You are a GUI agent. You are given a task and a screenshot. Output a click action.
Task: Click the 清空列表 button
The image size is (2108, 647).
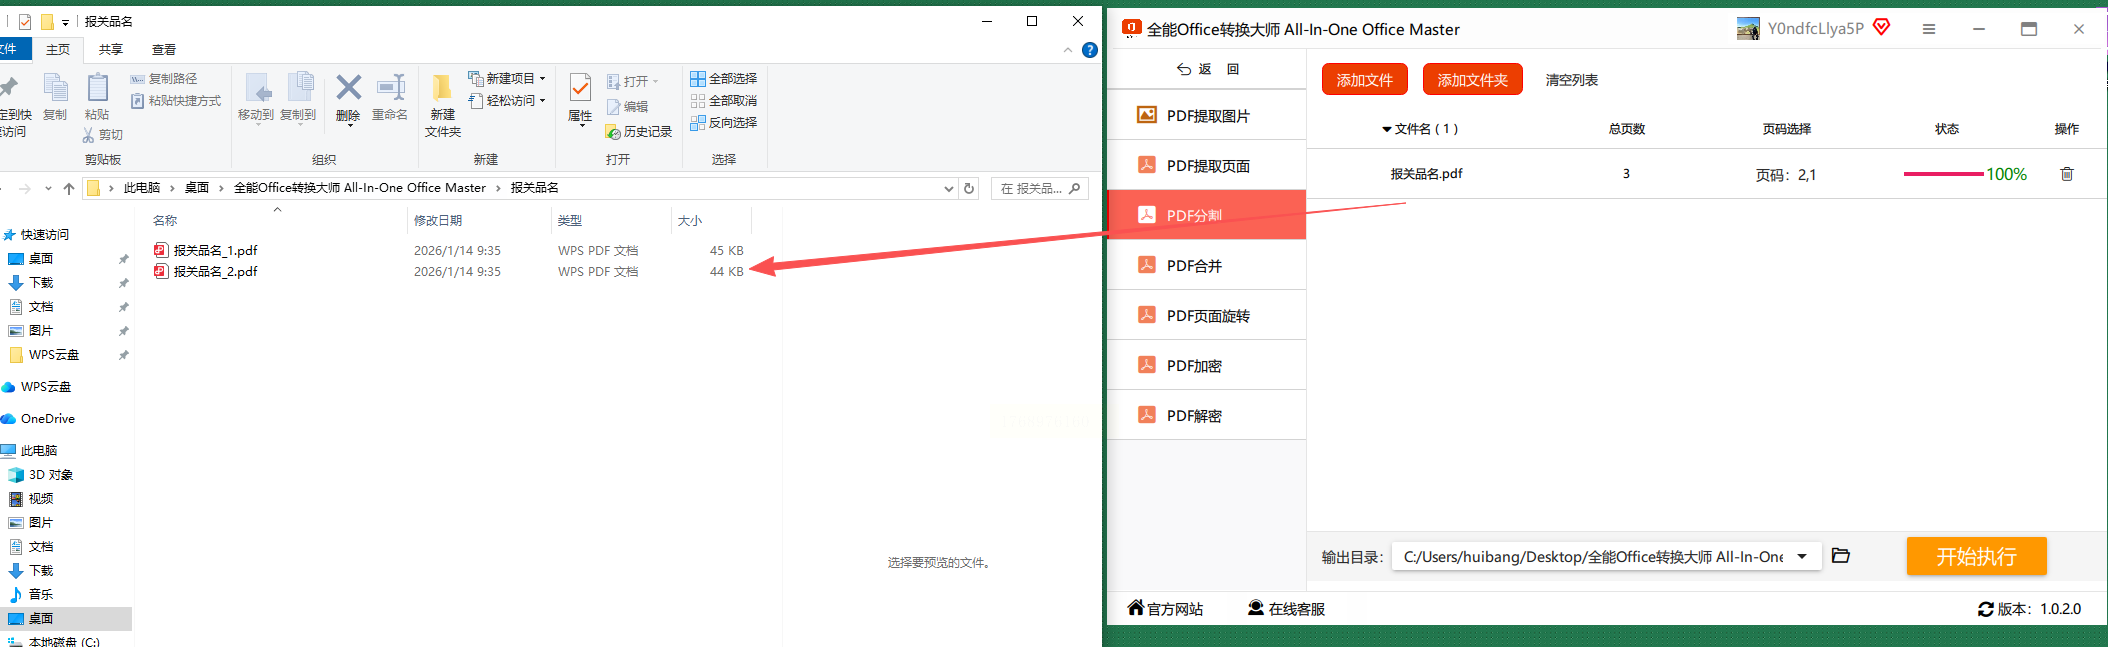[1571, 80]
